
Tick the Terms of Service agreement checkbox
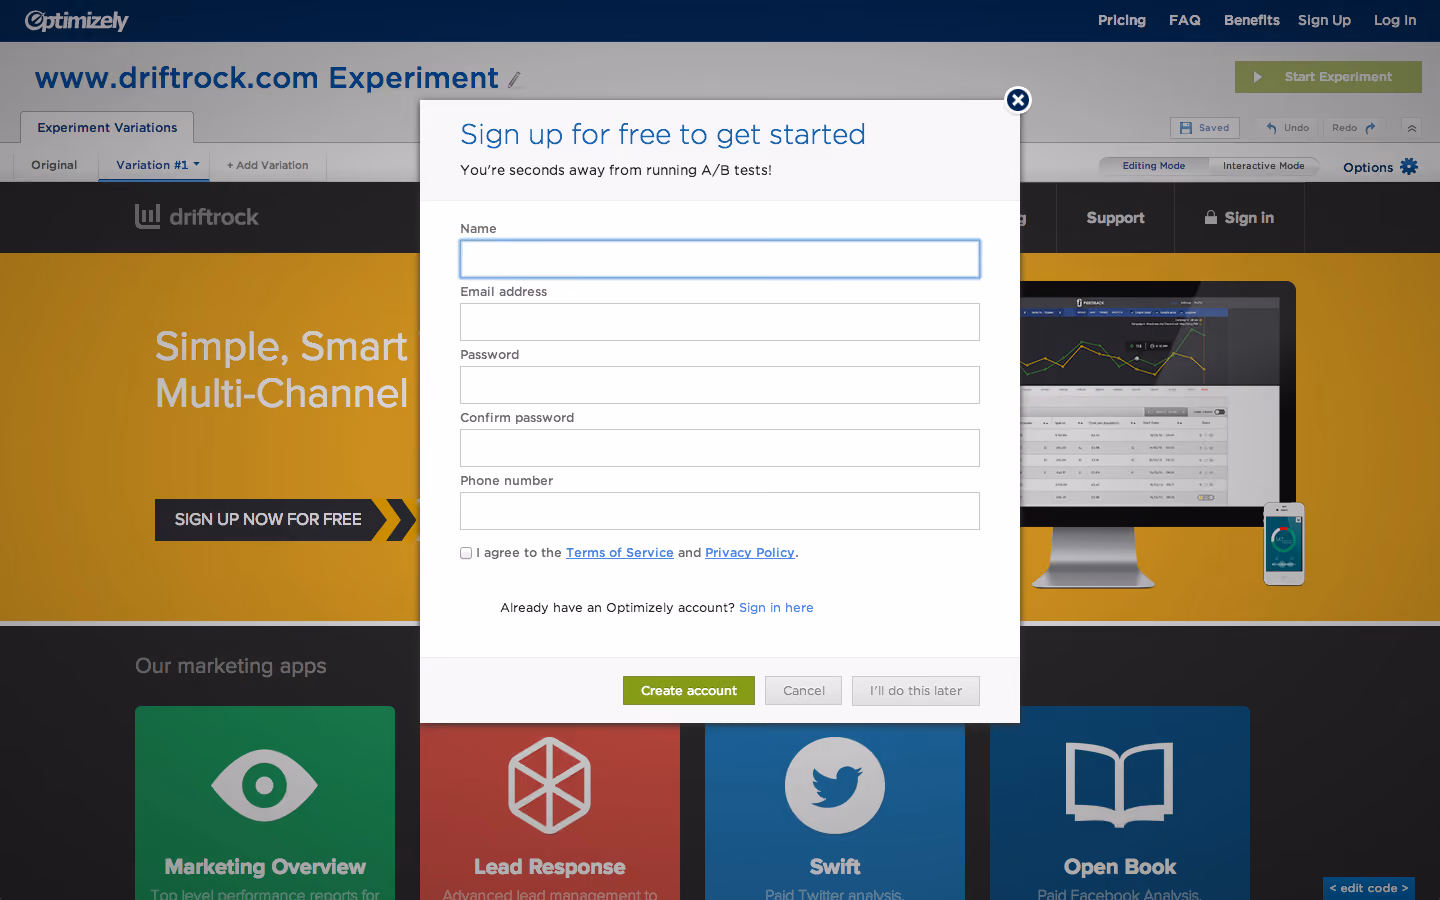466,553
